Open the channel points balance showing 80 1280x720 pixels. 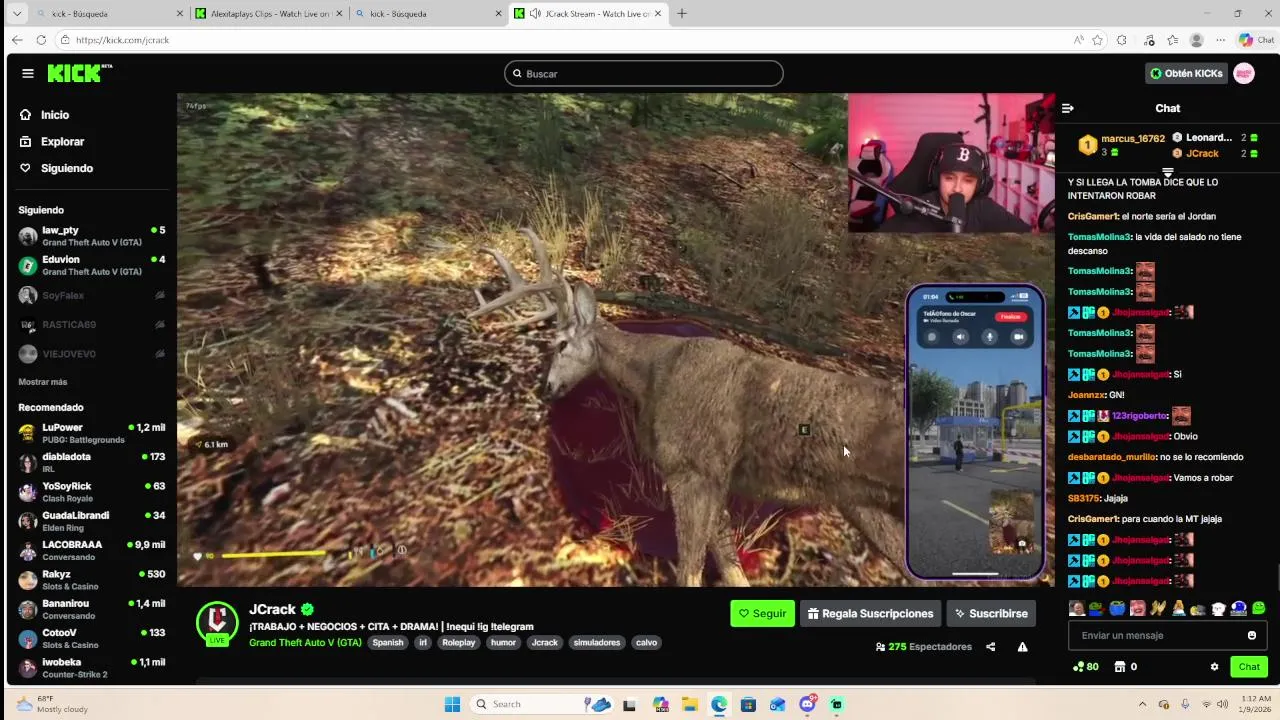(x=1085, y=667)
